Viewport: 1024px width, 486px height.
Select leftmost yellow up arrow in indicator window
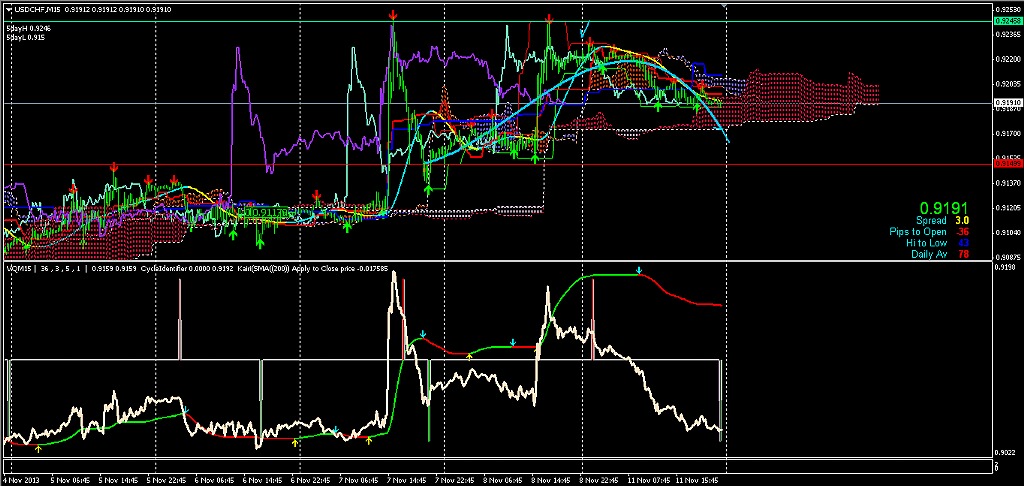coord(38,449)
